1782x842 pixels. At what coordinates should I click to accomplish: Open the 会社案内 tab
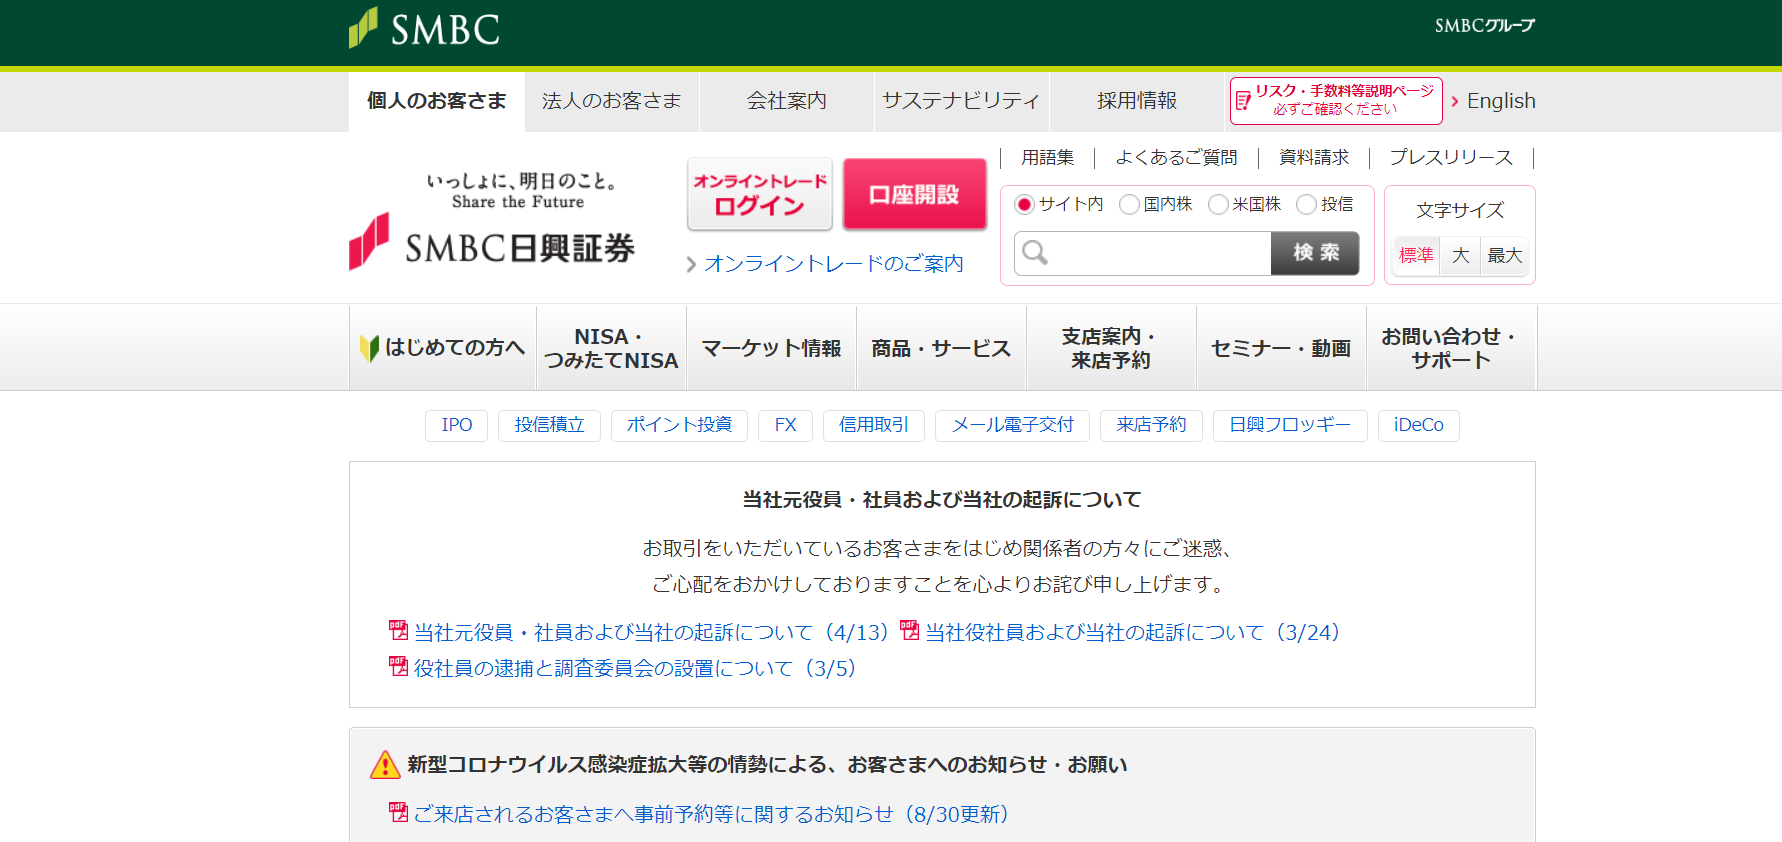point(787,101)
